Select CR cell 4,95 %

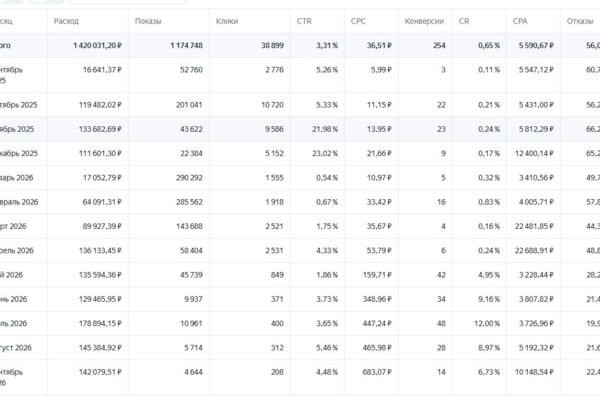(489, 275)
